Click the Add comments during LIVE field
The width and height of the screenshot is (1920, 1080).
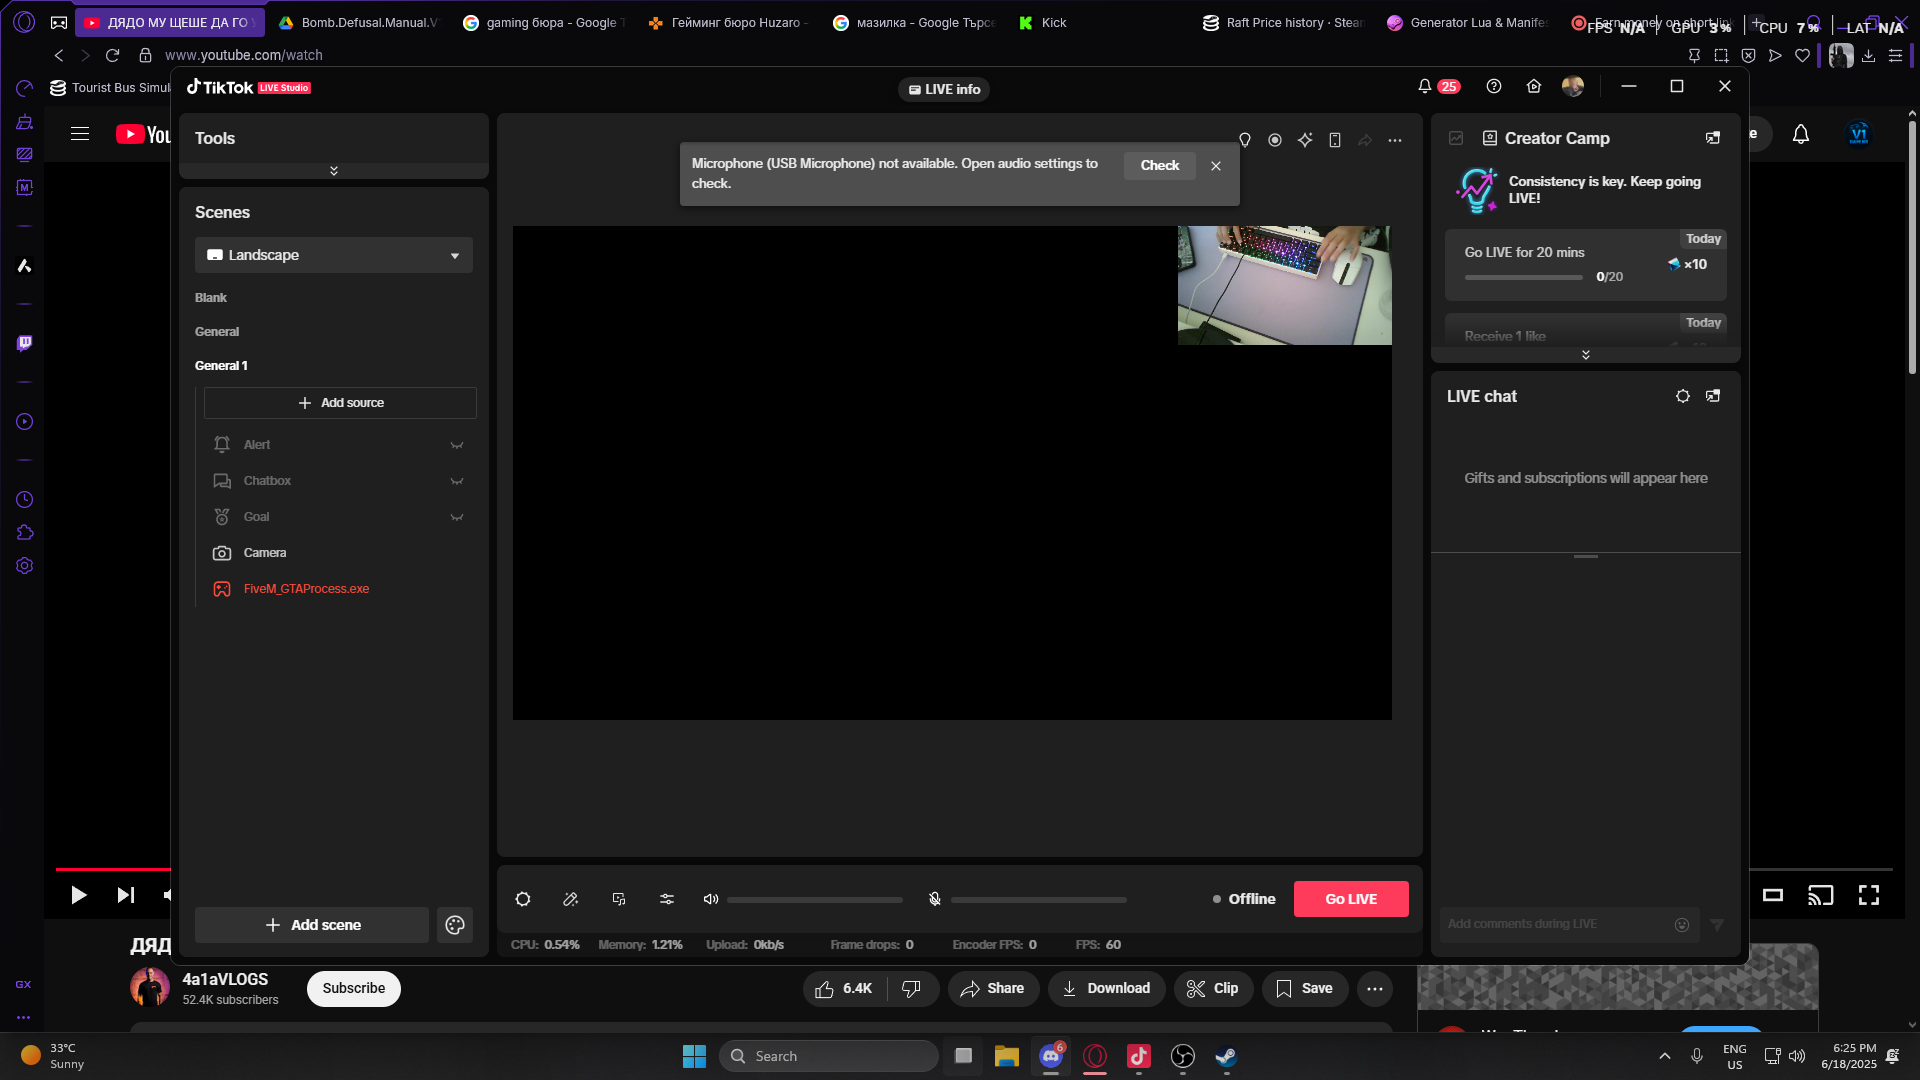pyautogui.click(x=1555, y=925)
